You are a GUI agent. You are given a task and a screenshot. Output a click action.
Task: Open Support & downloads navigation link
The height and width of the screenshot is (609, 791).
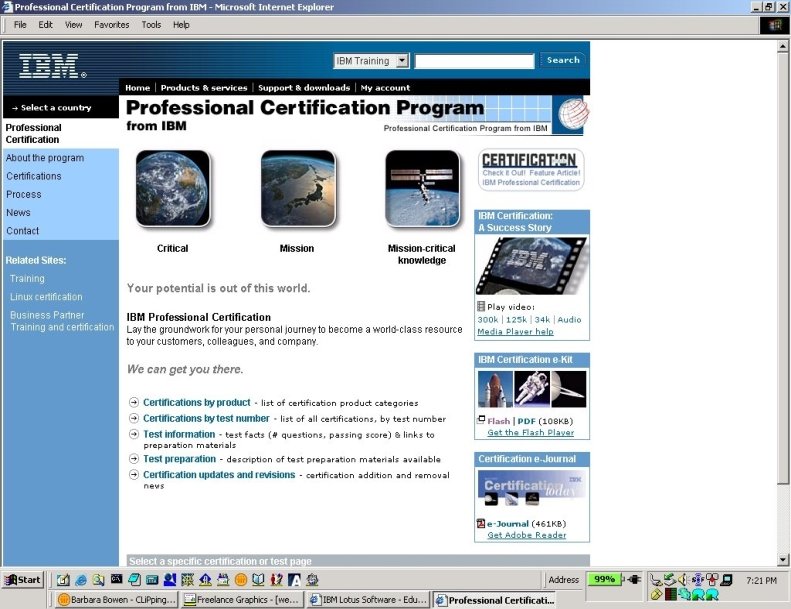click(x=304, y=87)
